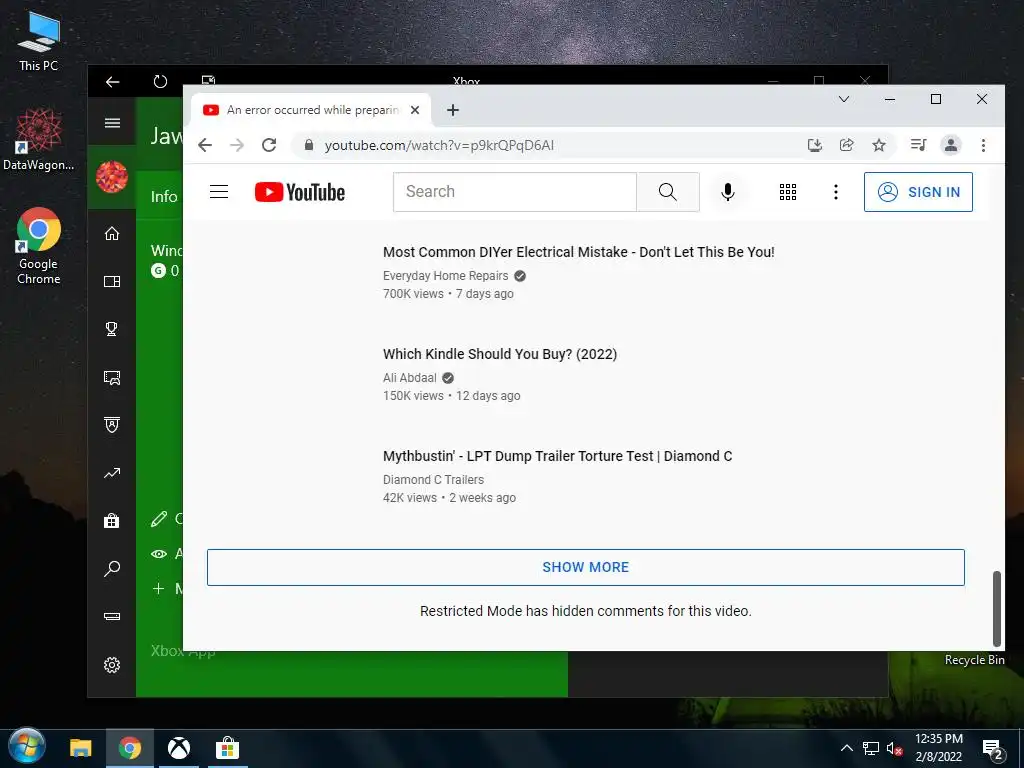Open the media control playlist icon
The width and height of the screenshot is (1024, 768).
tap(918, 145)
